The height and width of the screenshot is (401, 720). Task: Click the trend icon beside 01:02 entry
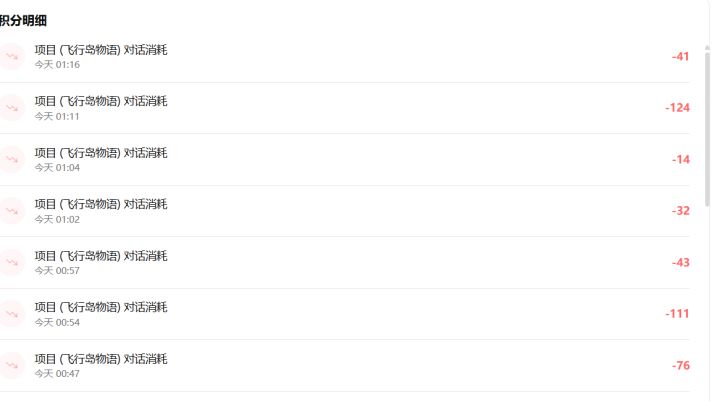click(x=12, y=211)
